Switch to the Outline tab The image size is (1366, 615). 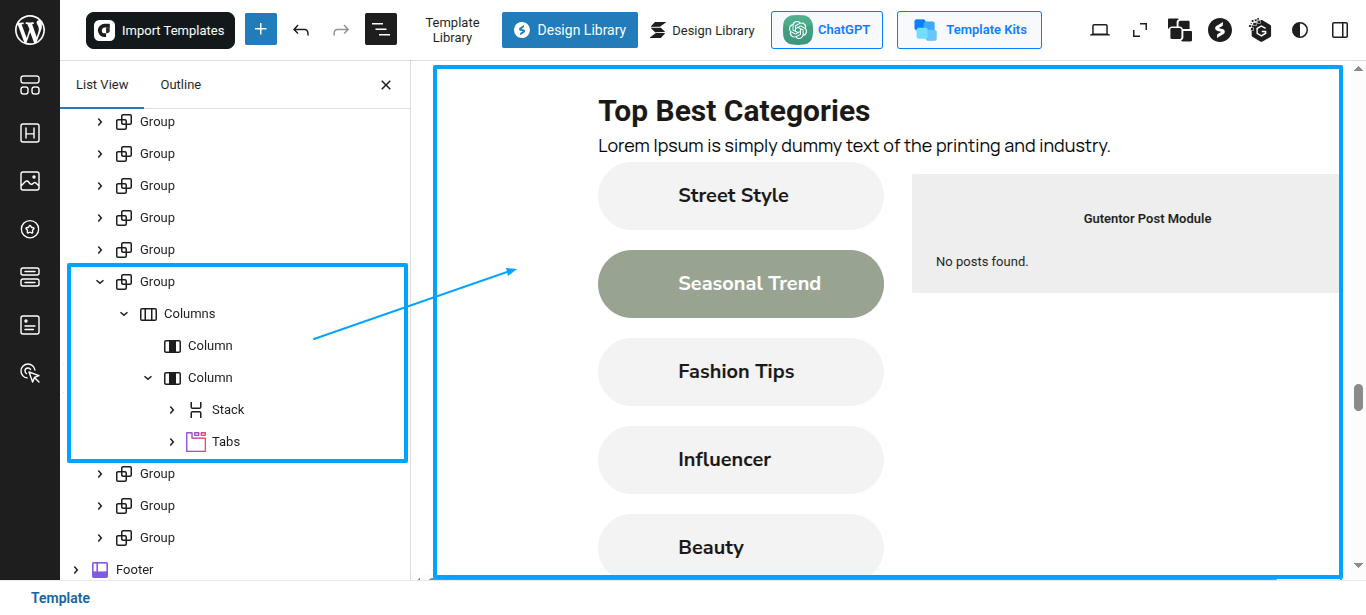(x=181, y=85)
